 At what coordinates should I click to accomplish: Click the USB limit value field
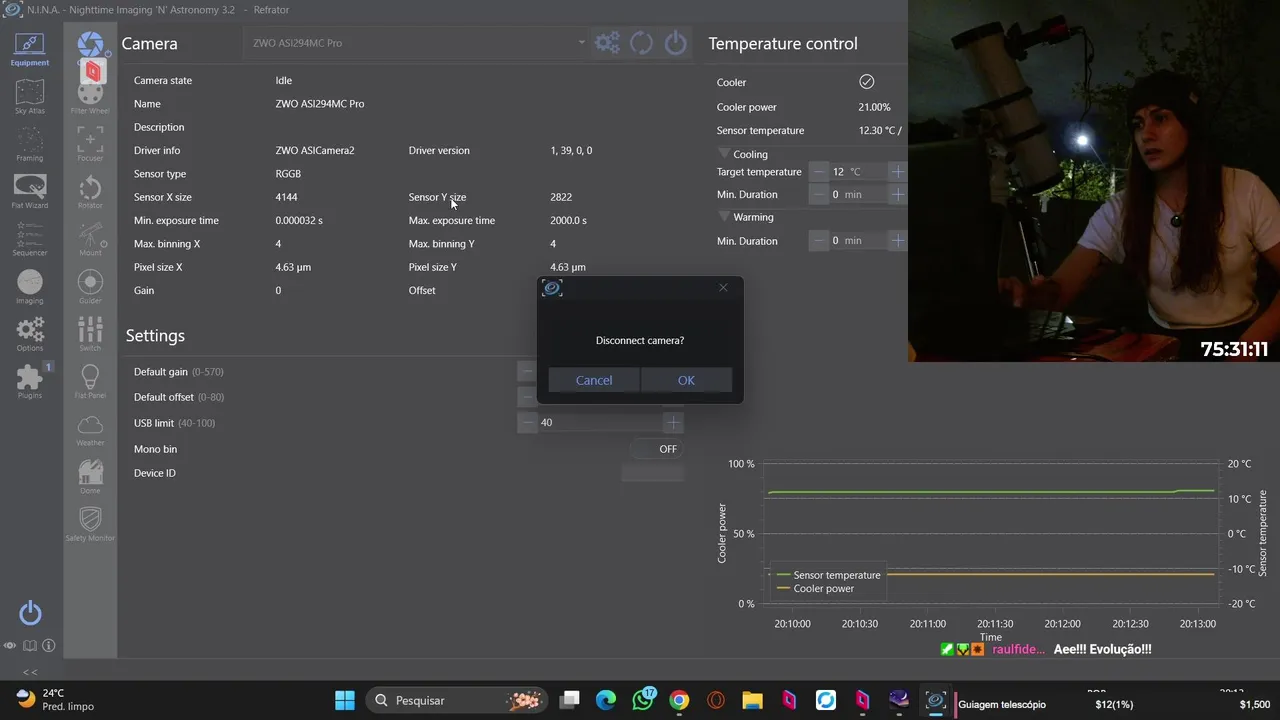(600, 423)
